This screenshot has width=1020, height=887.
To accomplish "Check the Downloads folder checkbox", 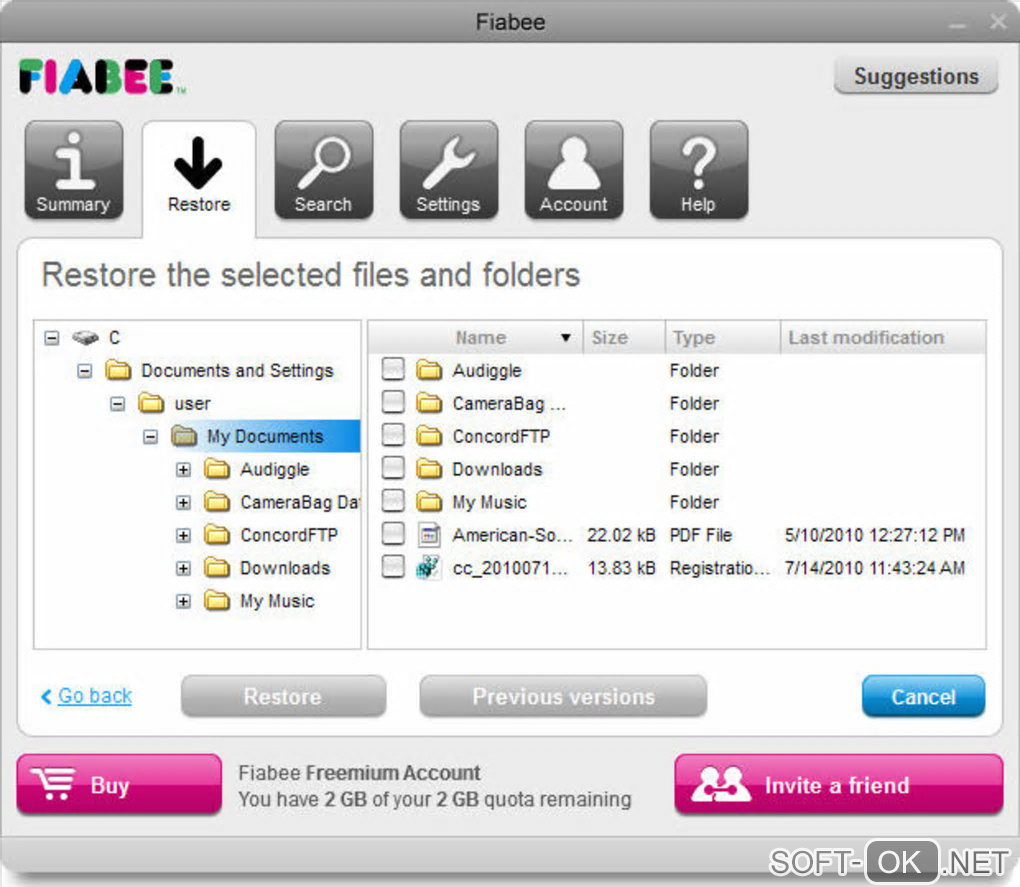I will (393, 468).
